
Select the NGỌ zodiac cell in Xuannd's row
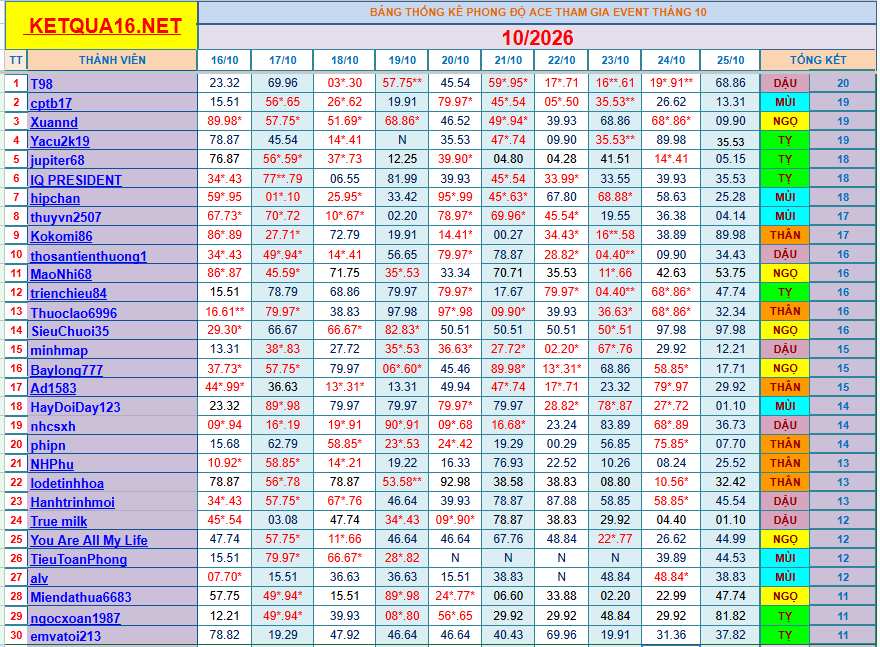[x=785, y=121]
